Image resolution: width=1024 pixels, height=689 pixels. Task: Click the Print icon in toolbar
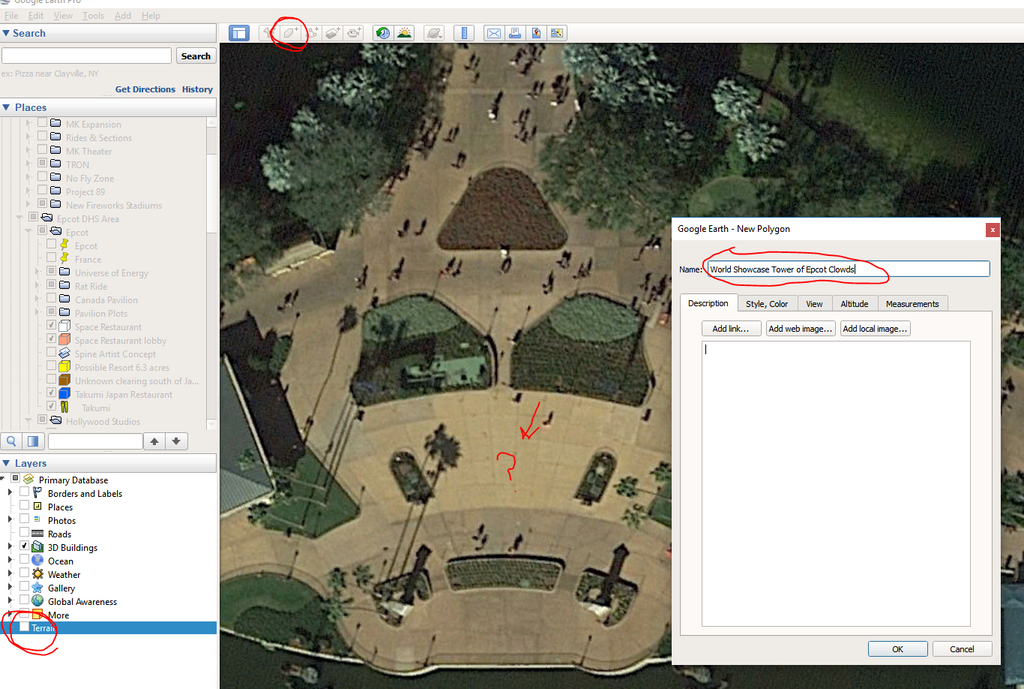click(x=515, y=33)
